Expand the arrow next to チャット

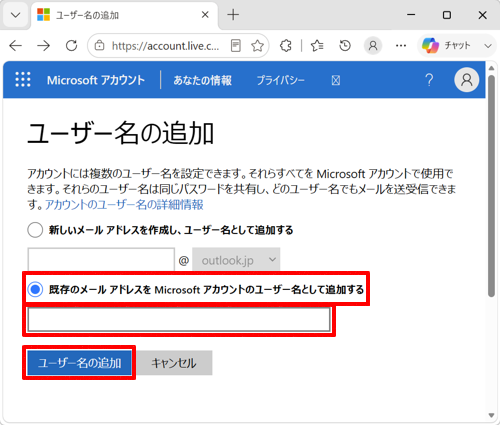coord(488,46)
